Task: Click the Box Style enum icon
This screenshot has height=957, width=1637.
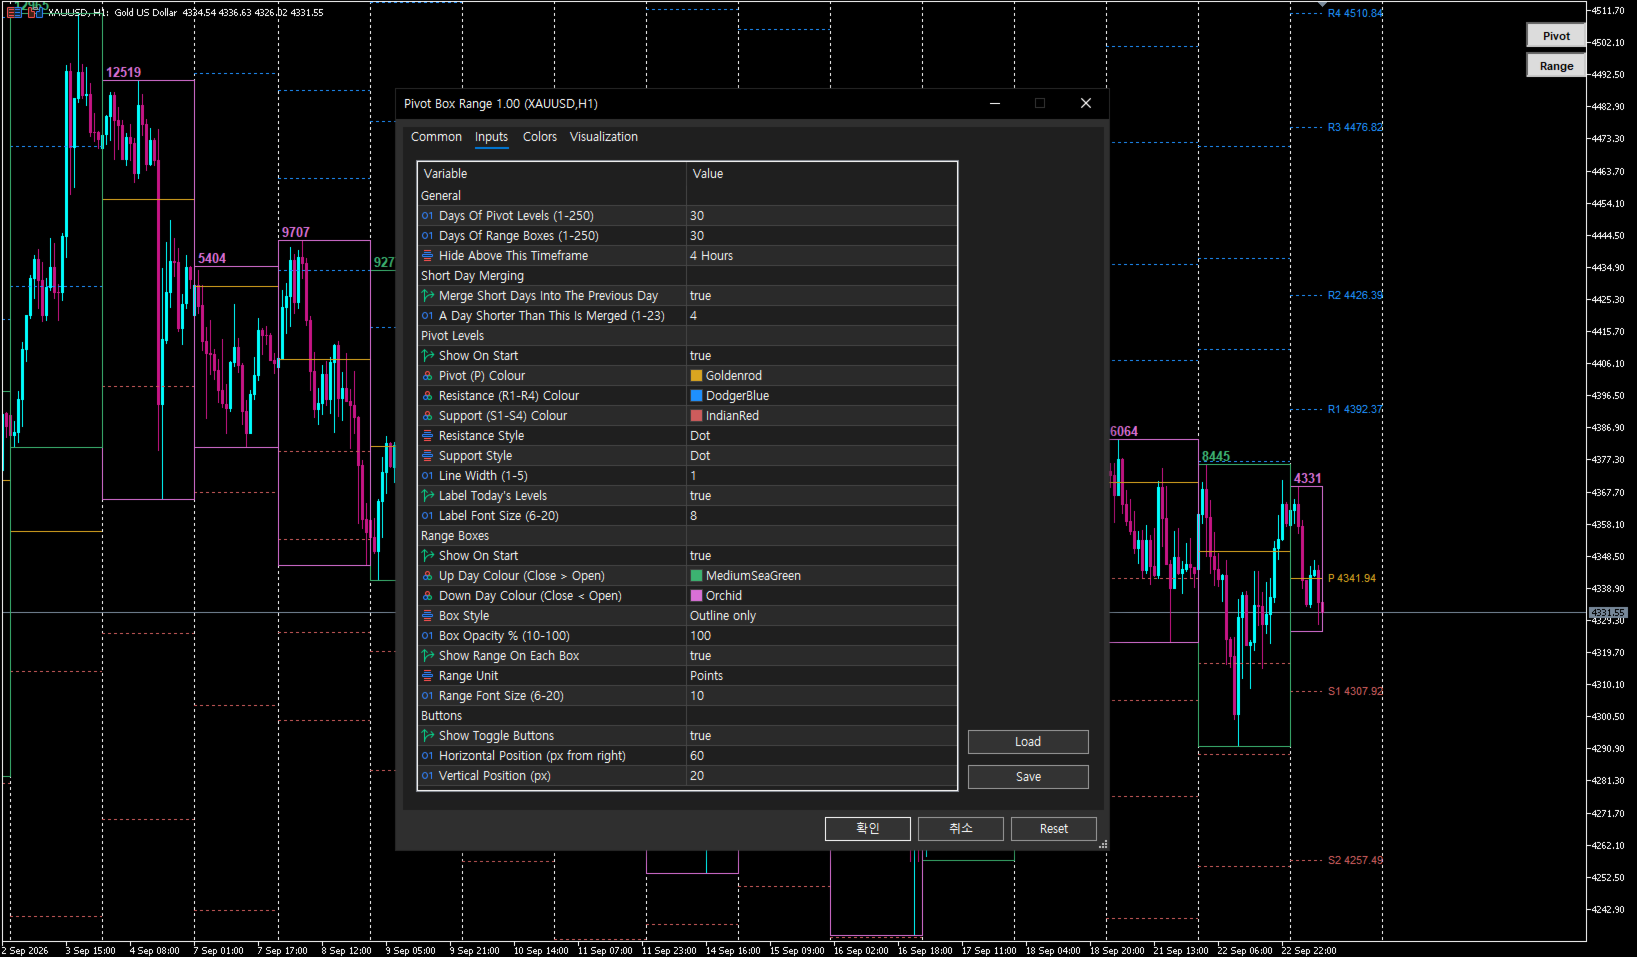Action: tap(427, 616)
